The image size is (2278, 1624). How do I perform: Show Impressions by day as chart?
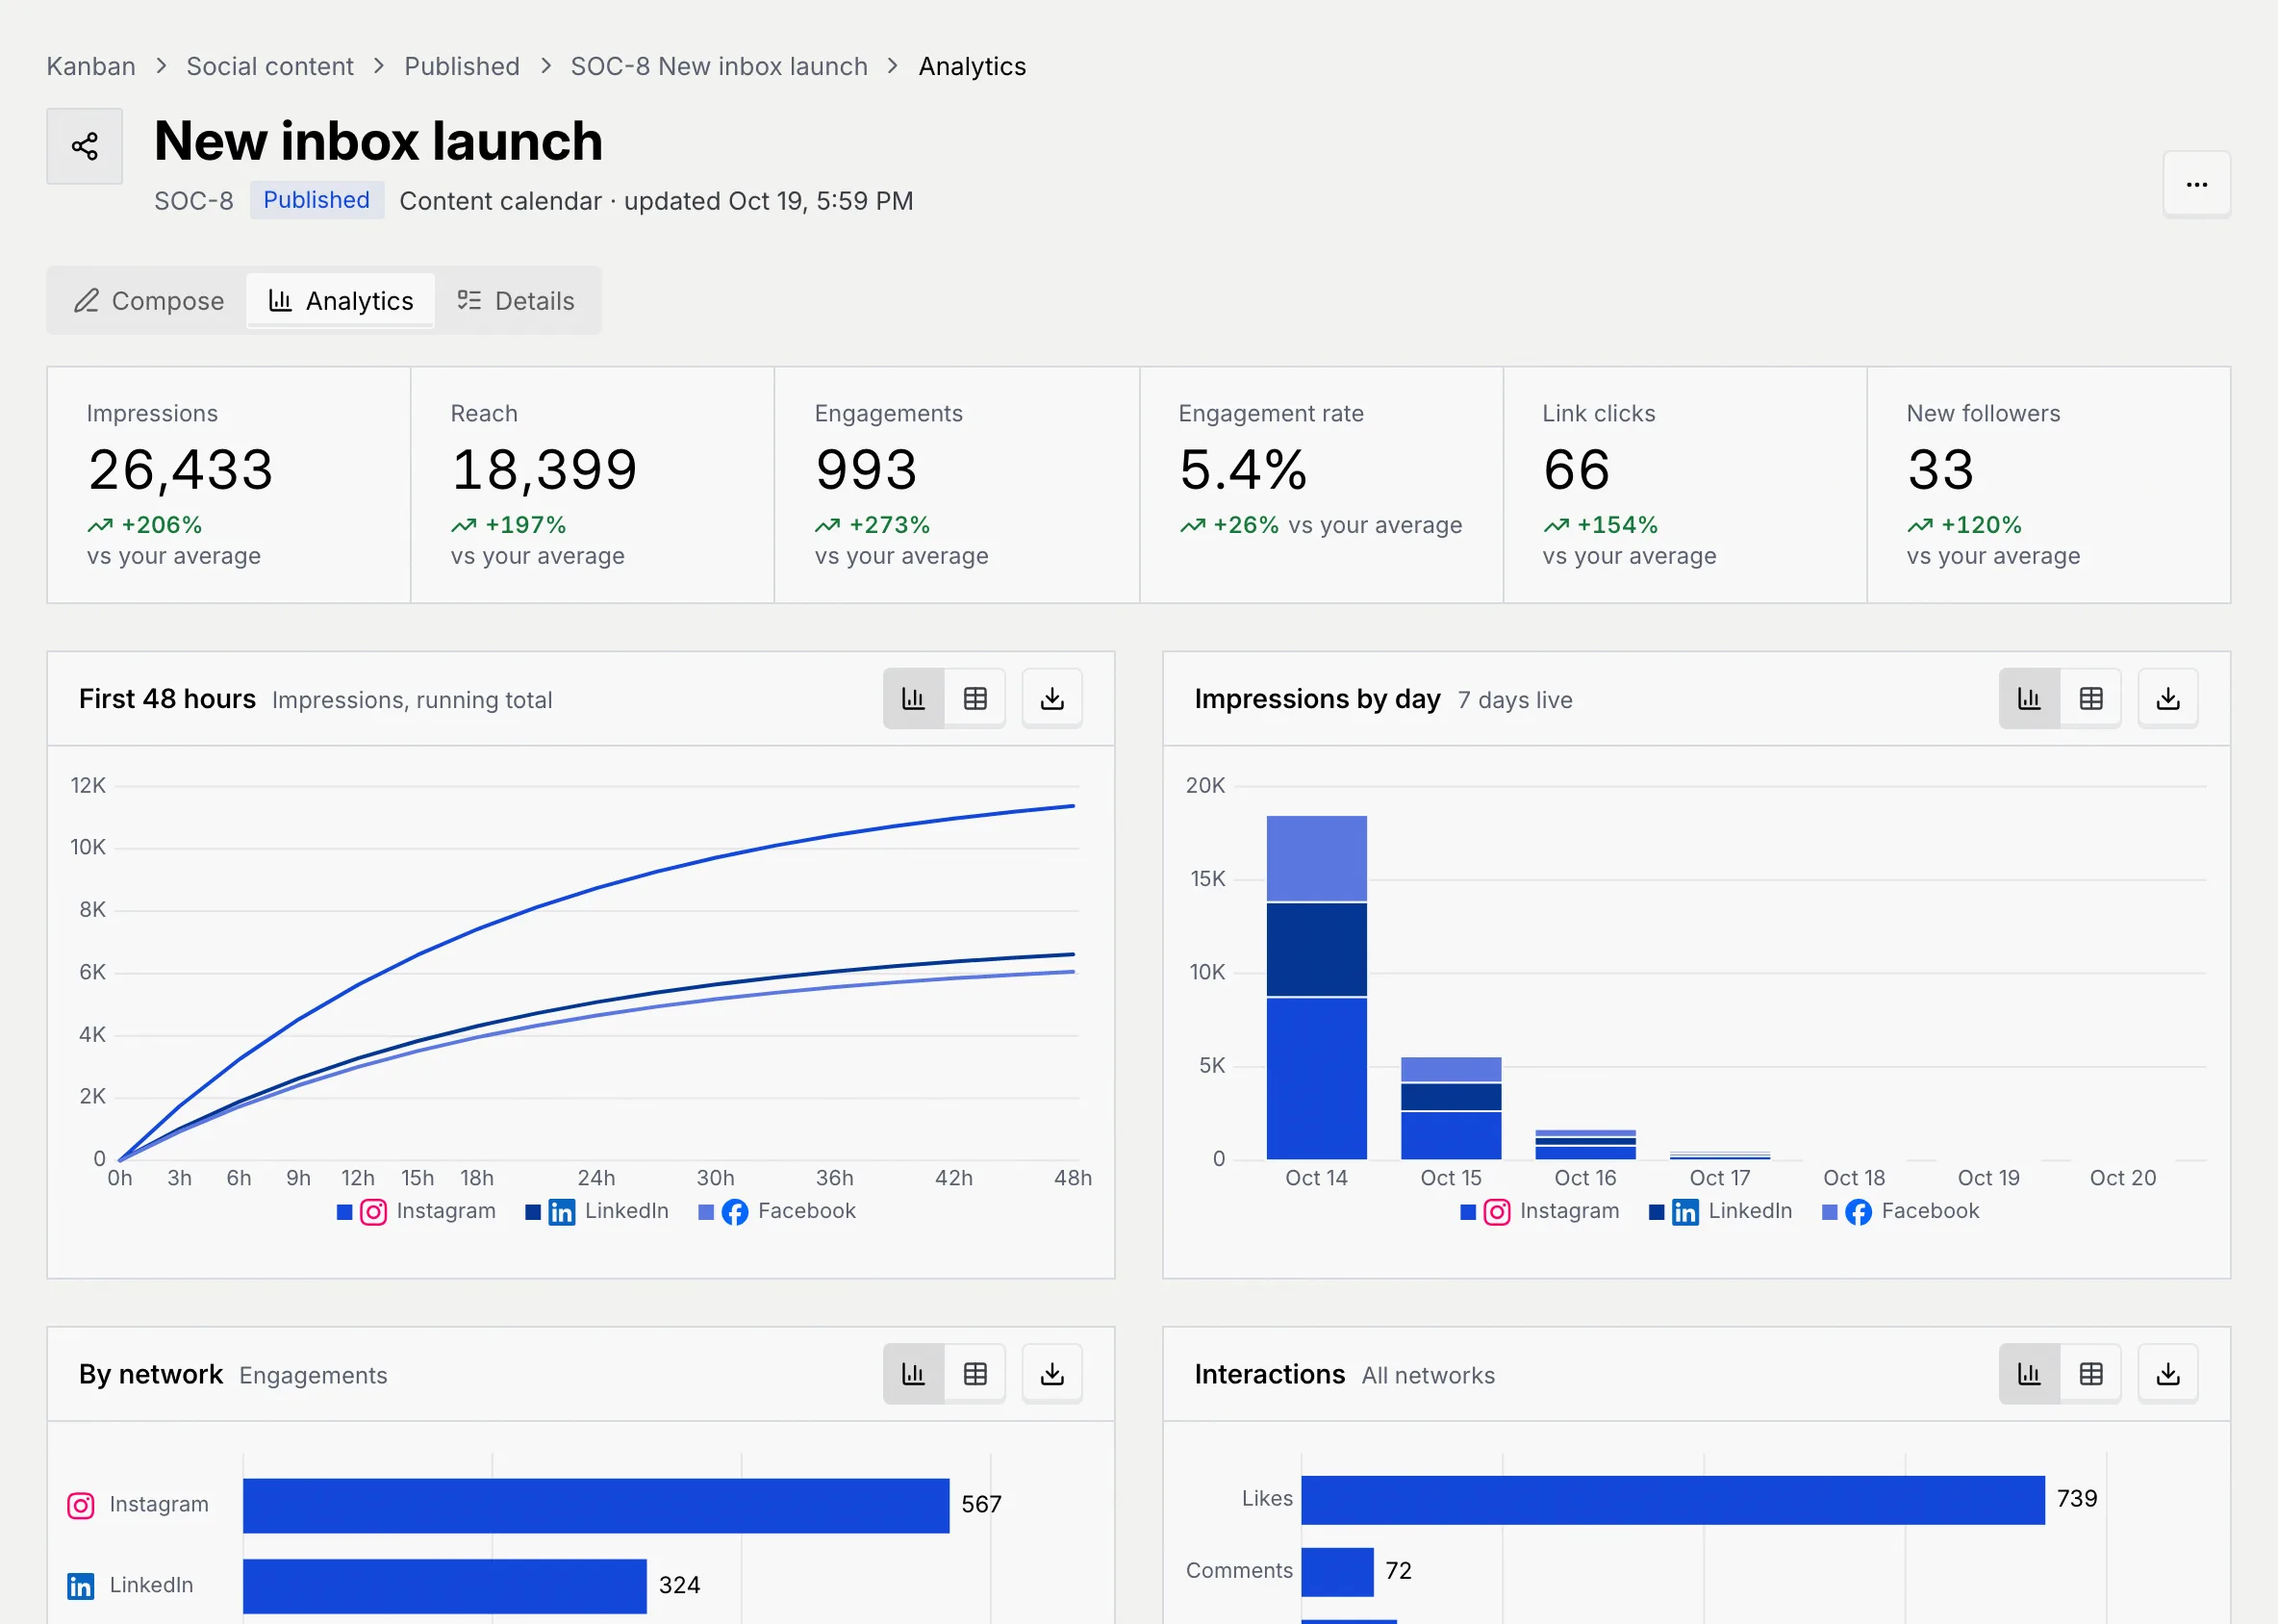pyautogui.click(x=2029, y=698)
